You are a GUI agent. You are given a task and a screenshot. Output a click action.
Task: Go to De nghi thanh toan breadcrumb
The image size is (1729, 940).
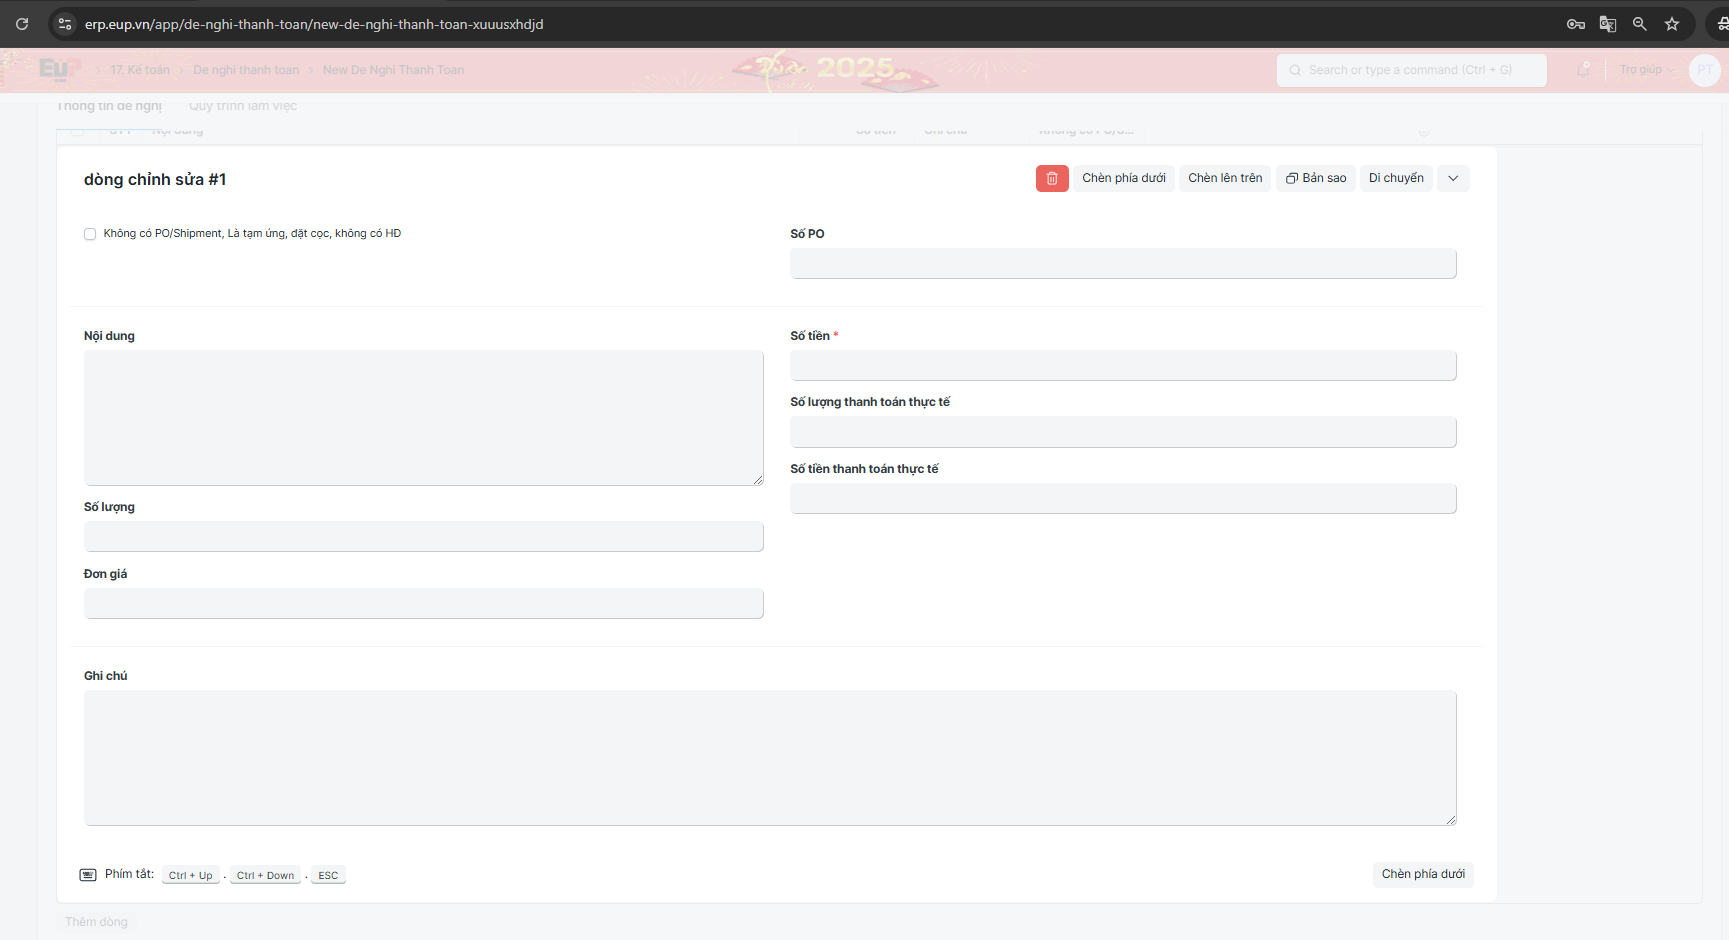246,70
